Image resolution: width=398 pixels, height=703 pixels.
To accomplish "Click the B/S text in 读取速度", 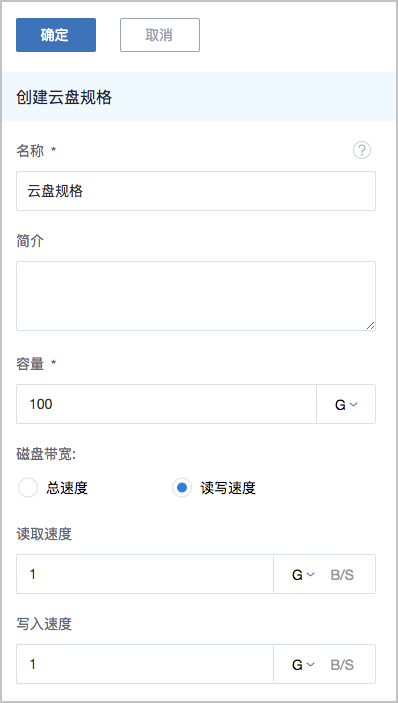I will tap(342, 575).
